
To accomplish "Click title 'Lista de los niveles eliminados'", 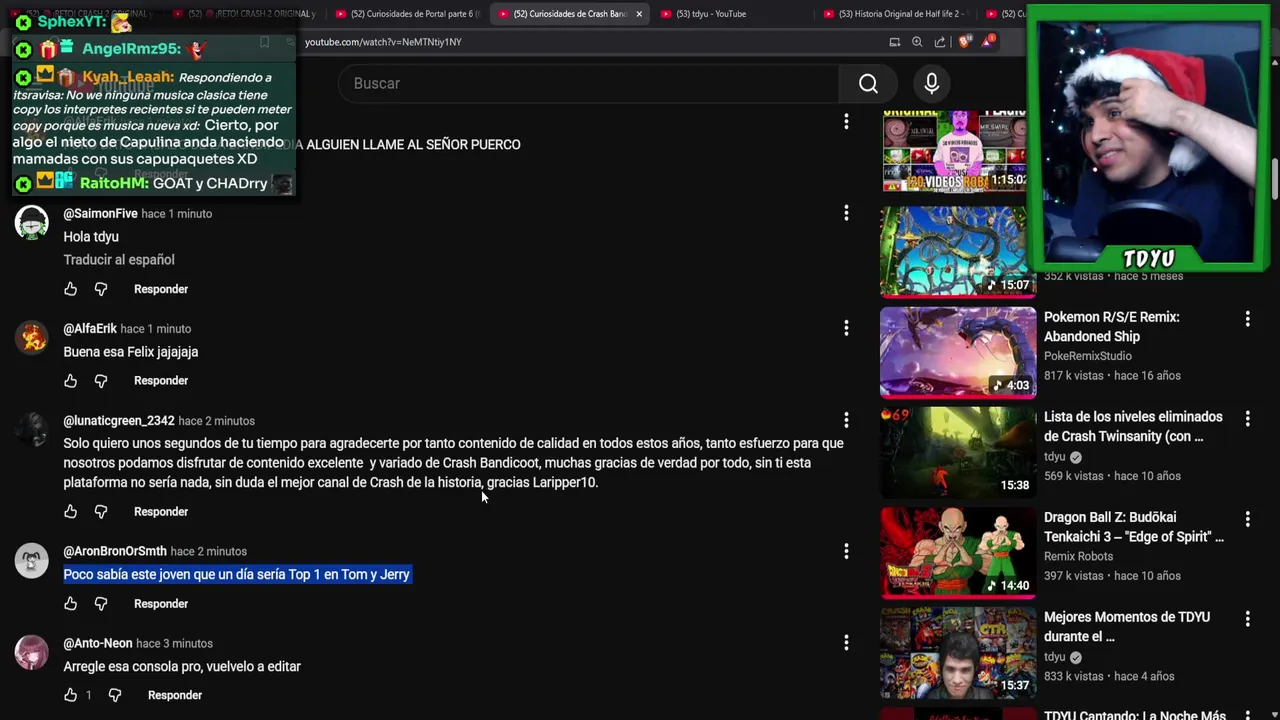I will (1133, 427).
